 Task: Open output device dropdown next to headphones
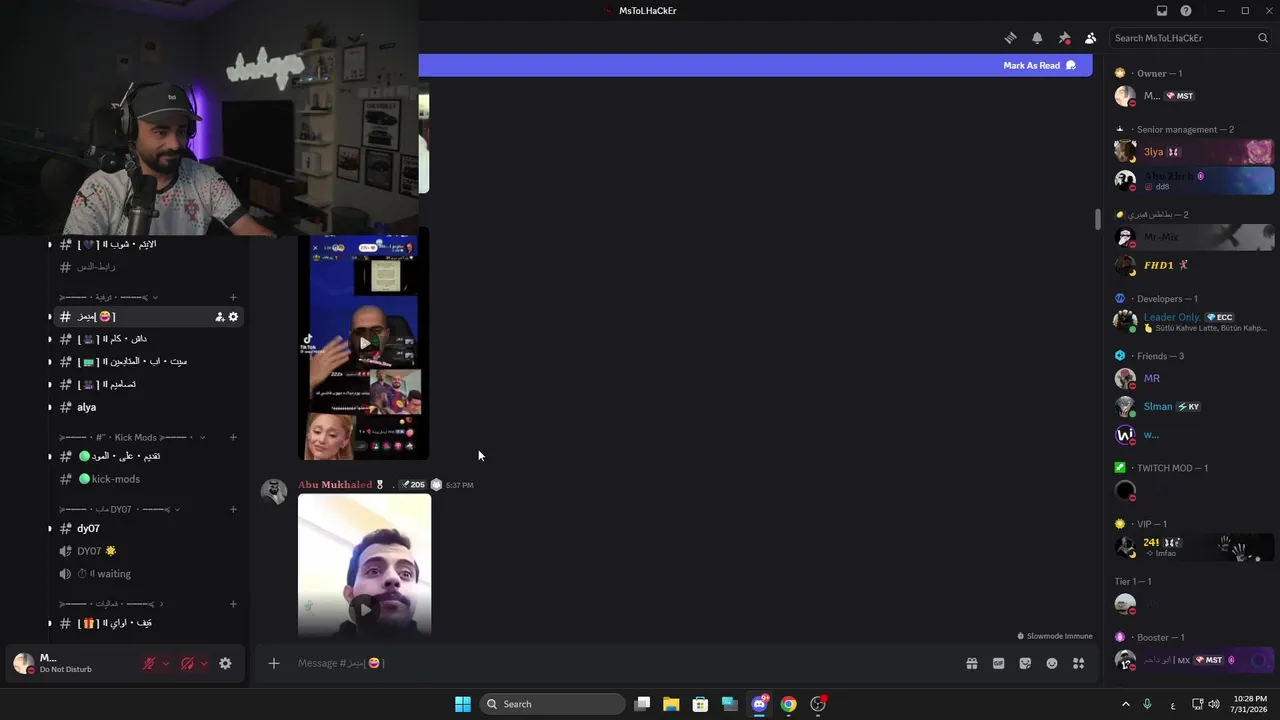click(204, 663)
